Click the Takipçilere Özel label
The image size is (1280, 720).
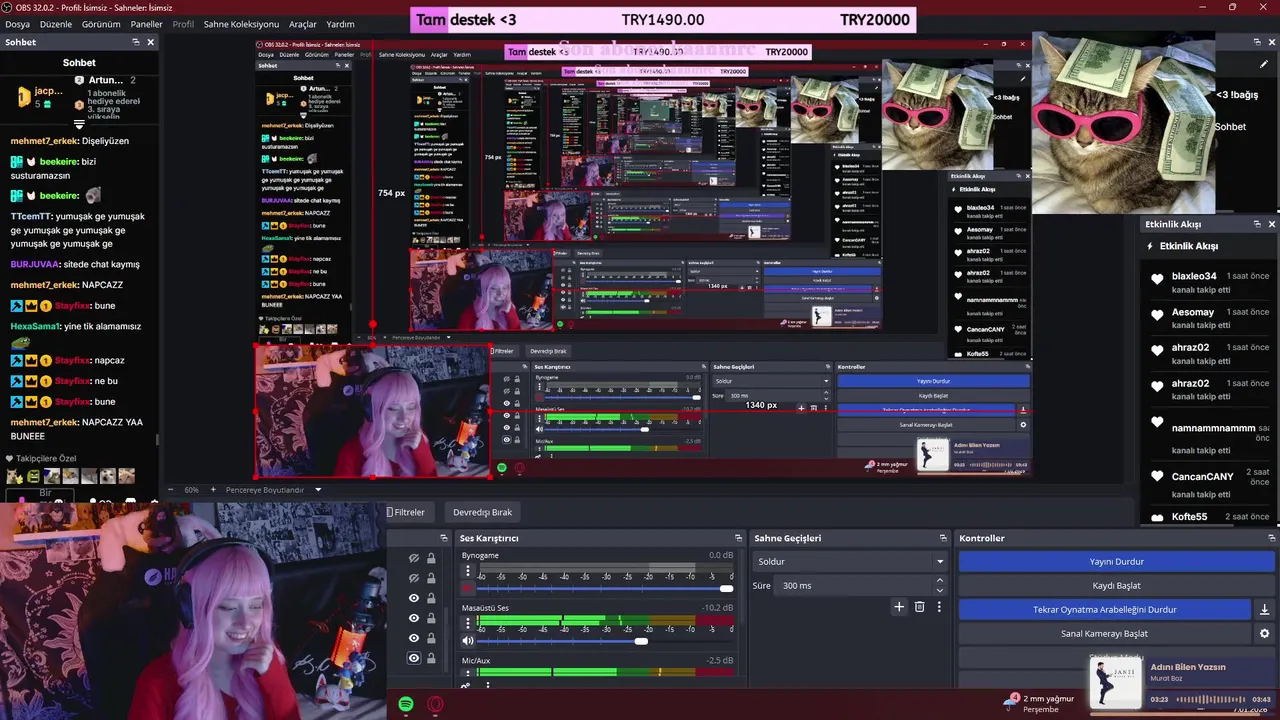(45, 458)
